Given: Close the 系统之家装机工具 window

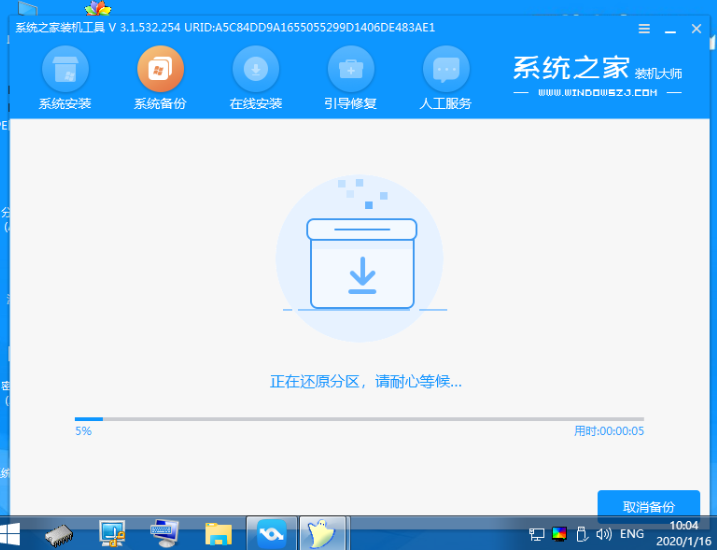Looking at the screenshot, I should (696, 29).
